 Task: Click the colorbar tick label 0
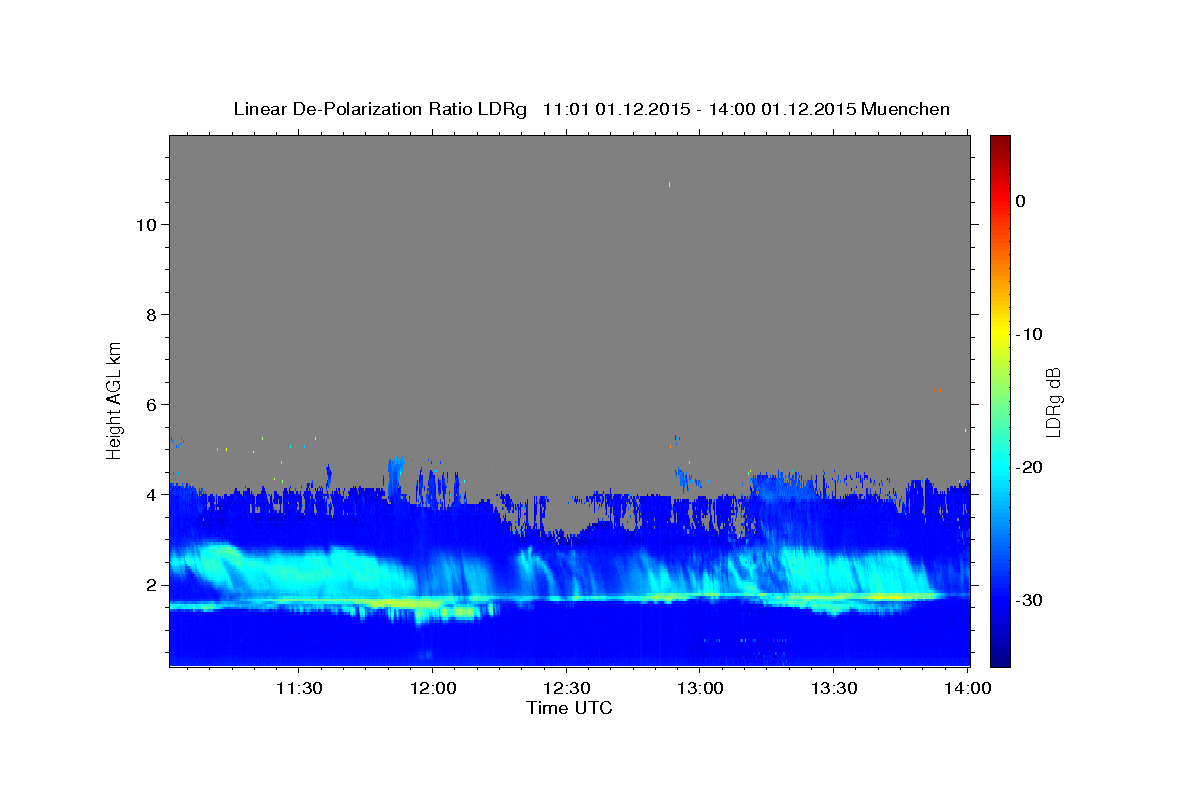pyautogui.click(x=1021, y=201)
